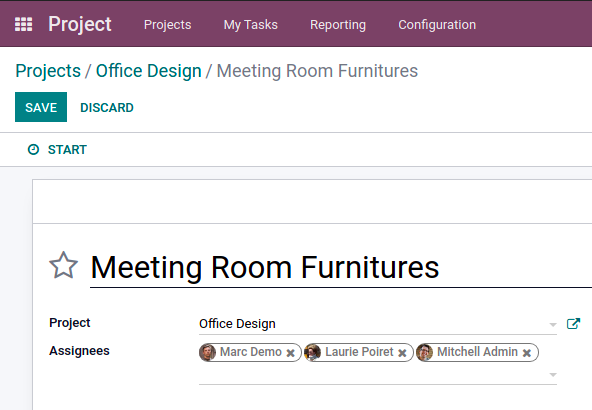The image size is (592, 410).
Task: Go to Office Design breadcrumb link
Action: coord(149,71)
